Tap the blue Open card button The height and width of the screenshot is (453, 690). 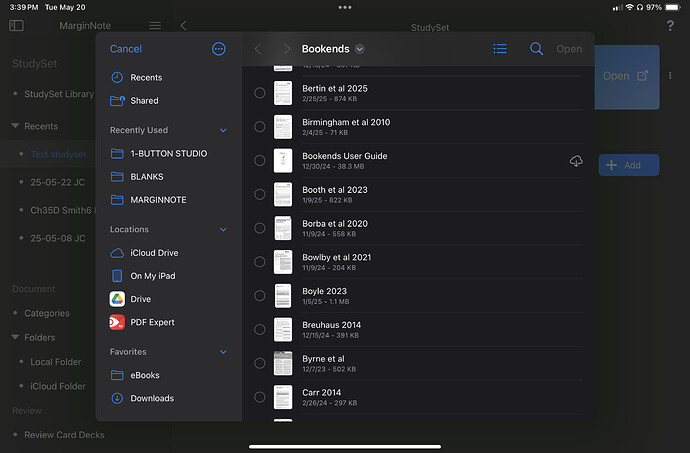627,77
